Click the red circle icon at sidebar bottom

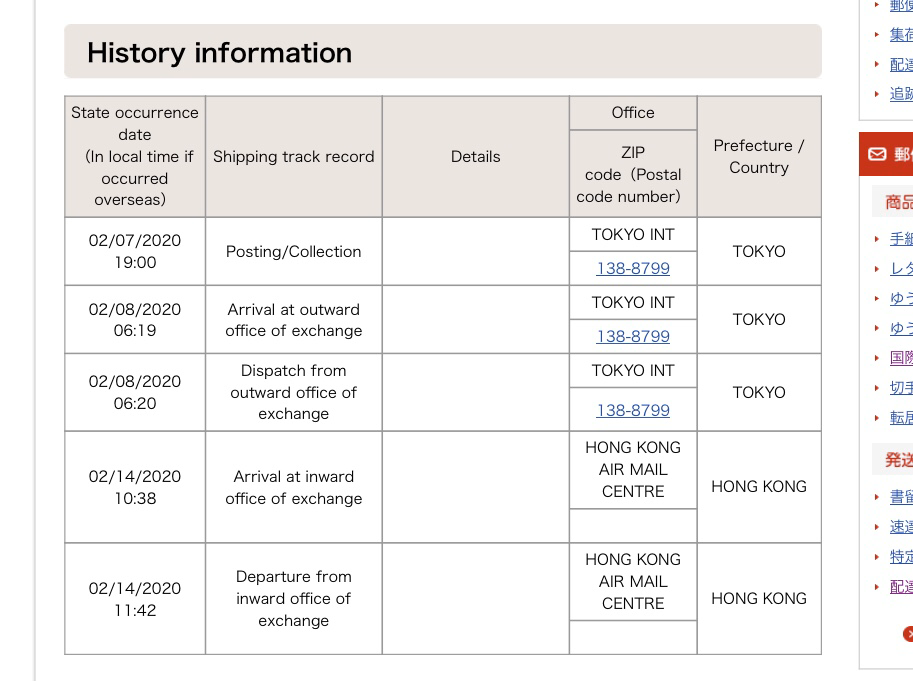coord(907,633)
